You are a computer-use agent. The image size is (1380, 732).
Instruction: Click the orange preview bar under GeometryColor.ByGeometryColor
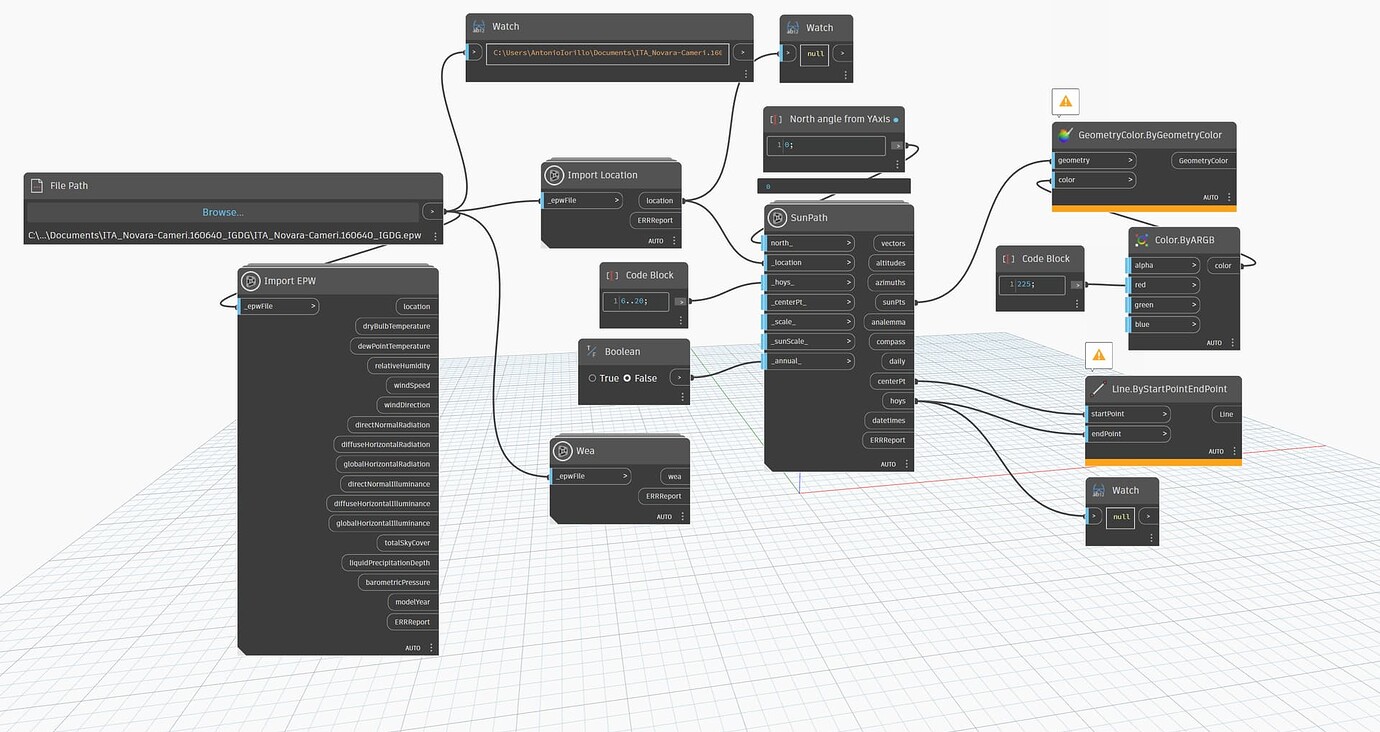tap(1143, 210)
